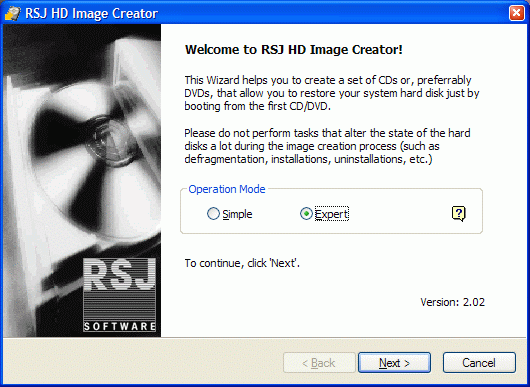Click the RSJ Software logo image
530x387 pixels.
119,295
